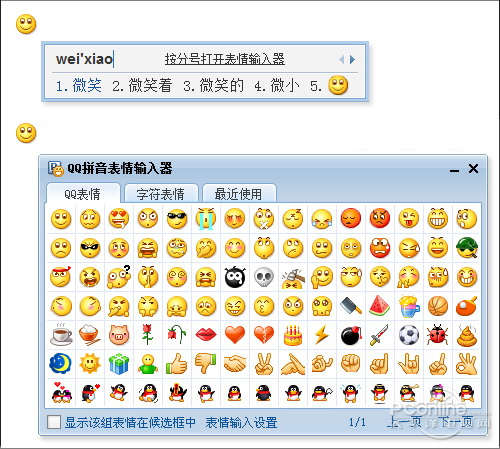
Task: Go to 下一页 emoji page
Action: click(456, 422)
